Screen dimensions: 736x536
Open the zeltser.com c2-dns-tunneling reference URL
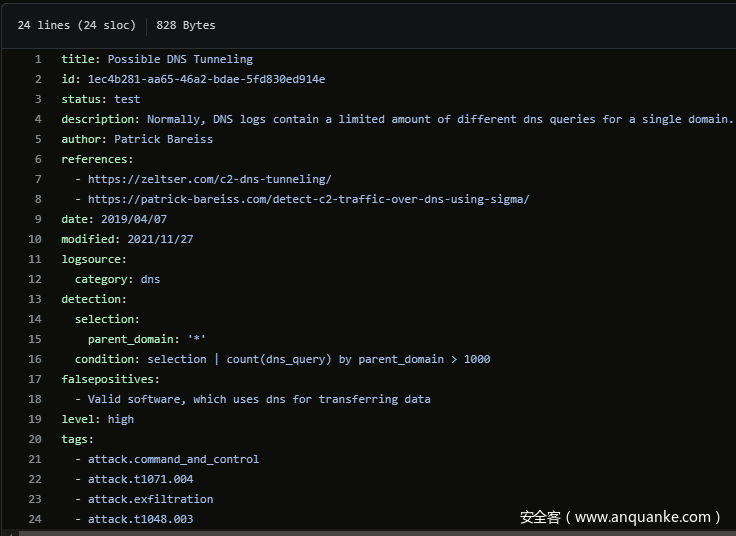coord(209,179)
